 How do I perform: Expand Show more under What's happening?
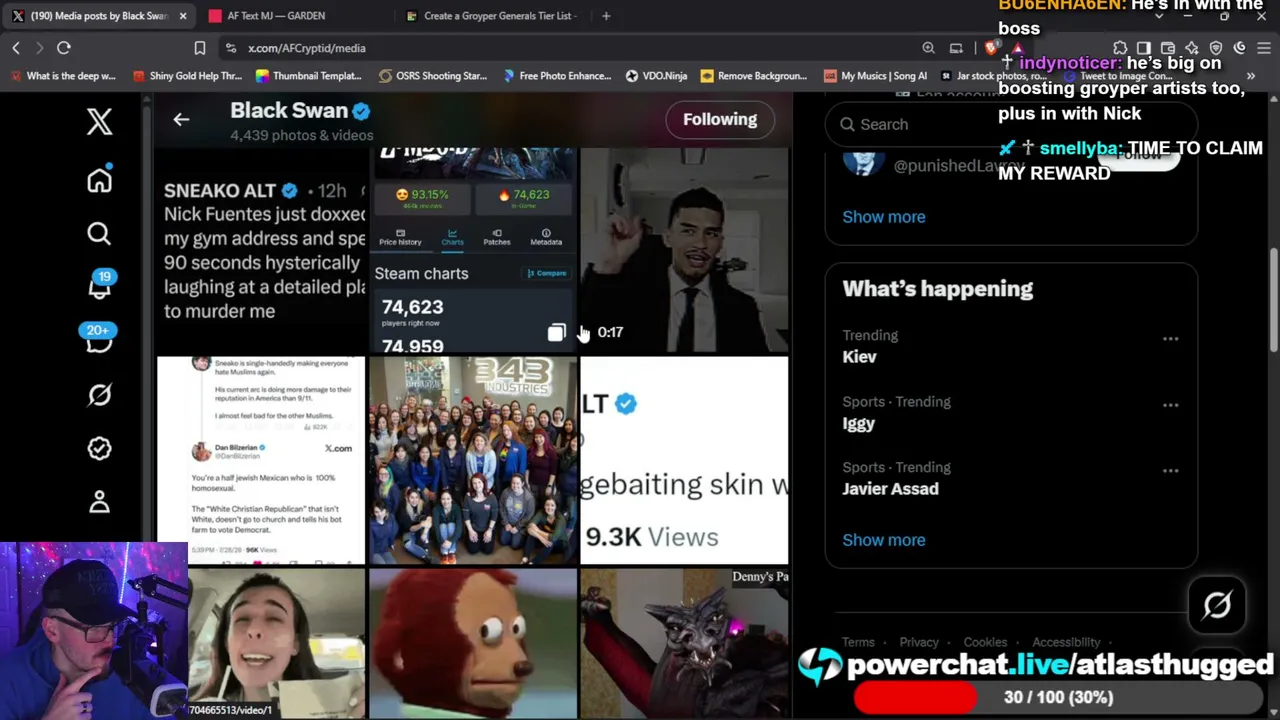pyautogui.click(x=884, y=540)
